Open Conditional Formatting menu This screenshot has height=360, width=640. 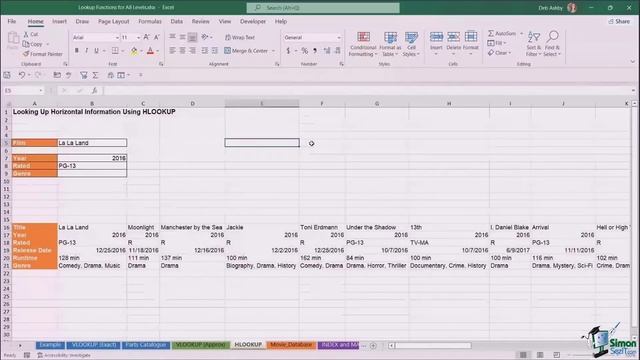click(363, 44)
